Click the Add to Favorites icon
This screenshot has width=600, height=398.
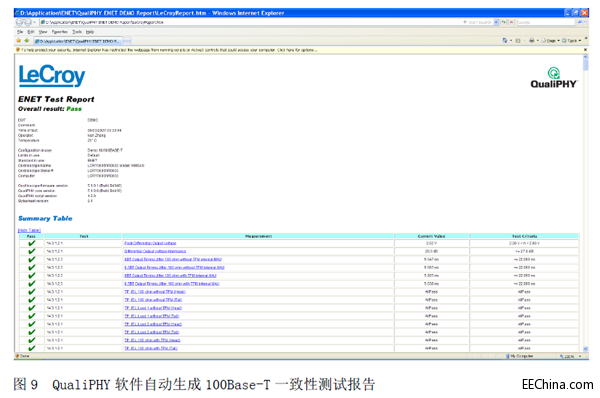click(27, 41)
